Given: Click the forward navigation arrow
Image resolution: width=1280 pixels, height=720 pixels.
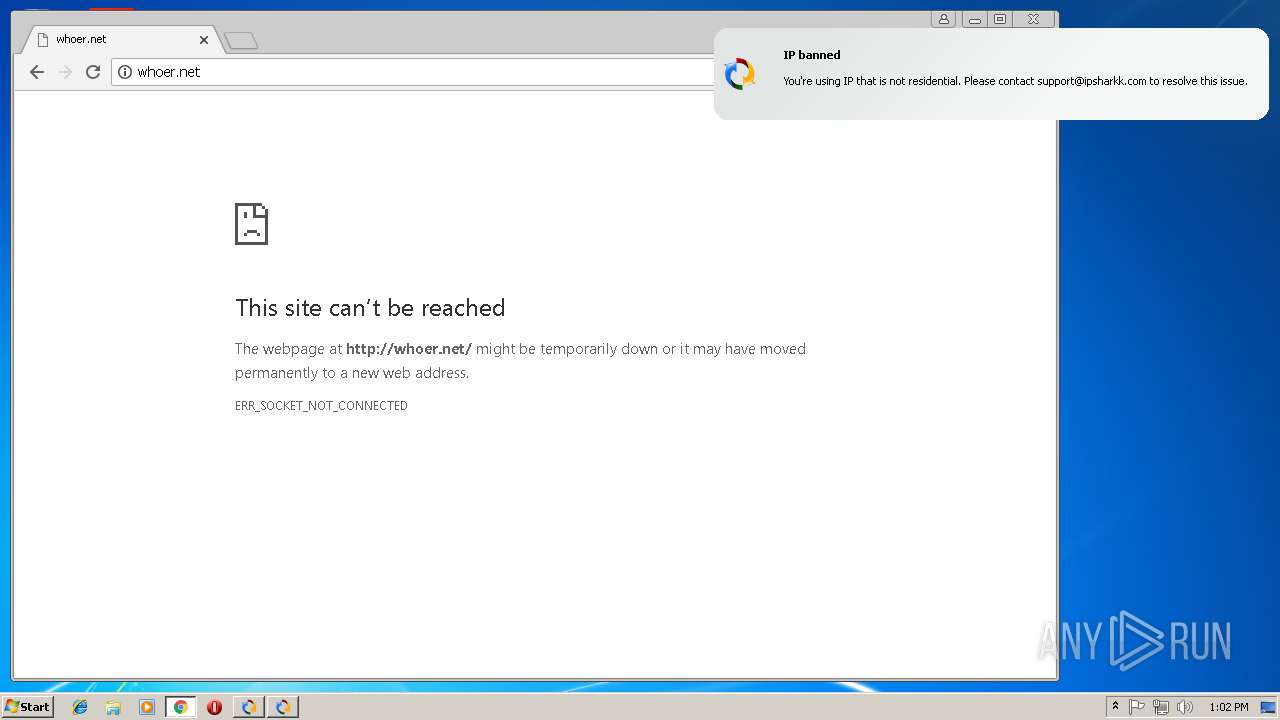Looking at the screenshot, I should (65, 72).
